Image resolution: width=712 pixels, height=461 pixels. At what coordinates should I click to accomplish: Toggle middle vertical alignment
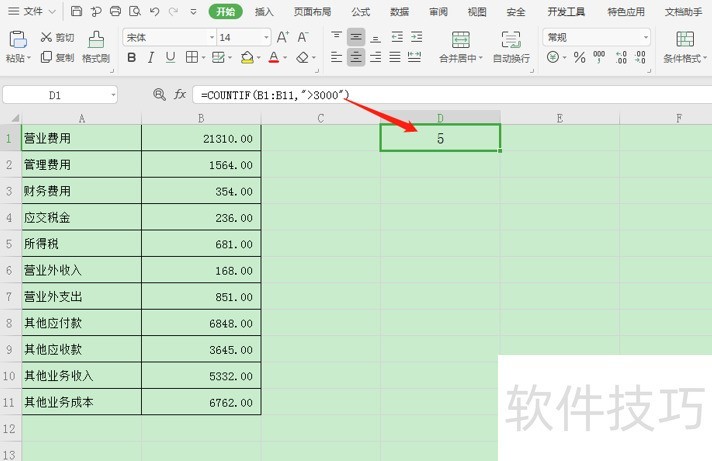(x=356, y=37)
